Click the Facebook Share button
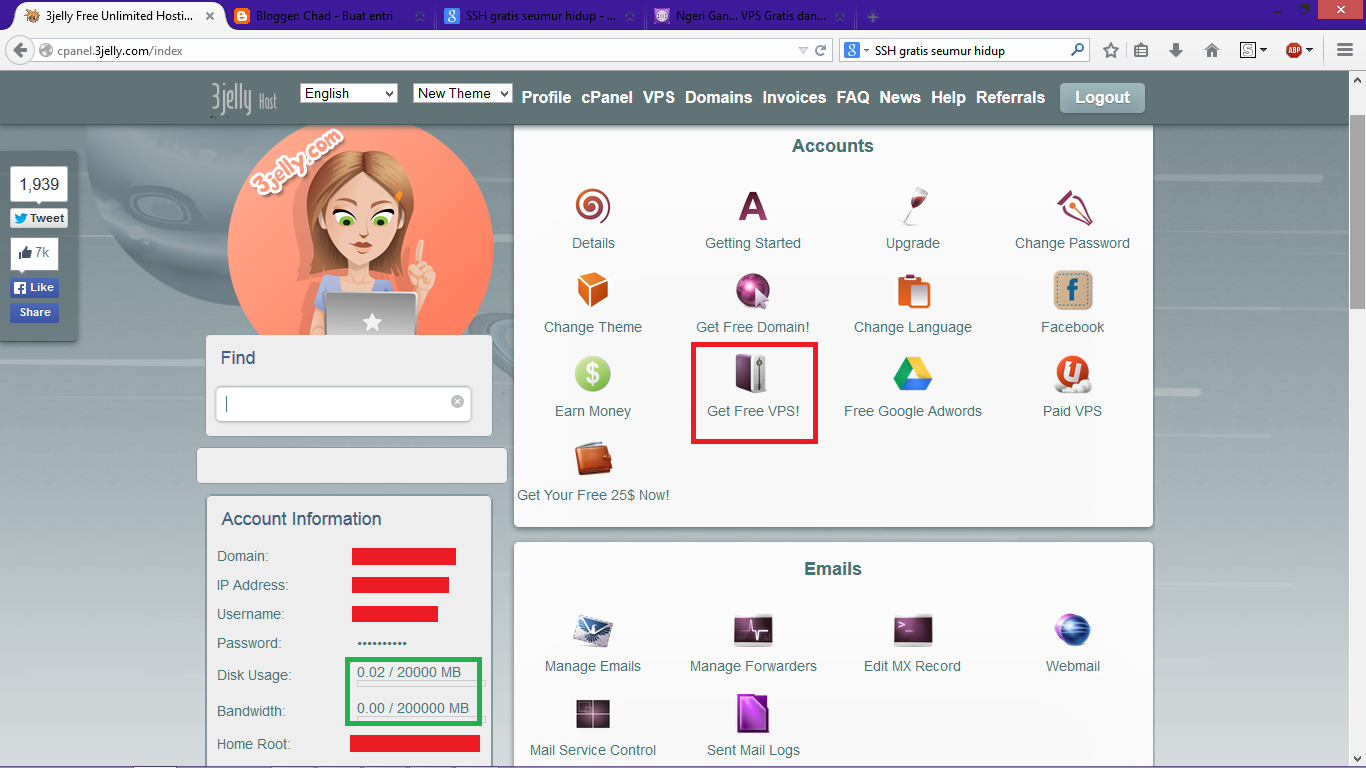Image resolution: width=1366 pixels, height=768 pixels. (x=35, y=312)
